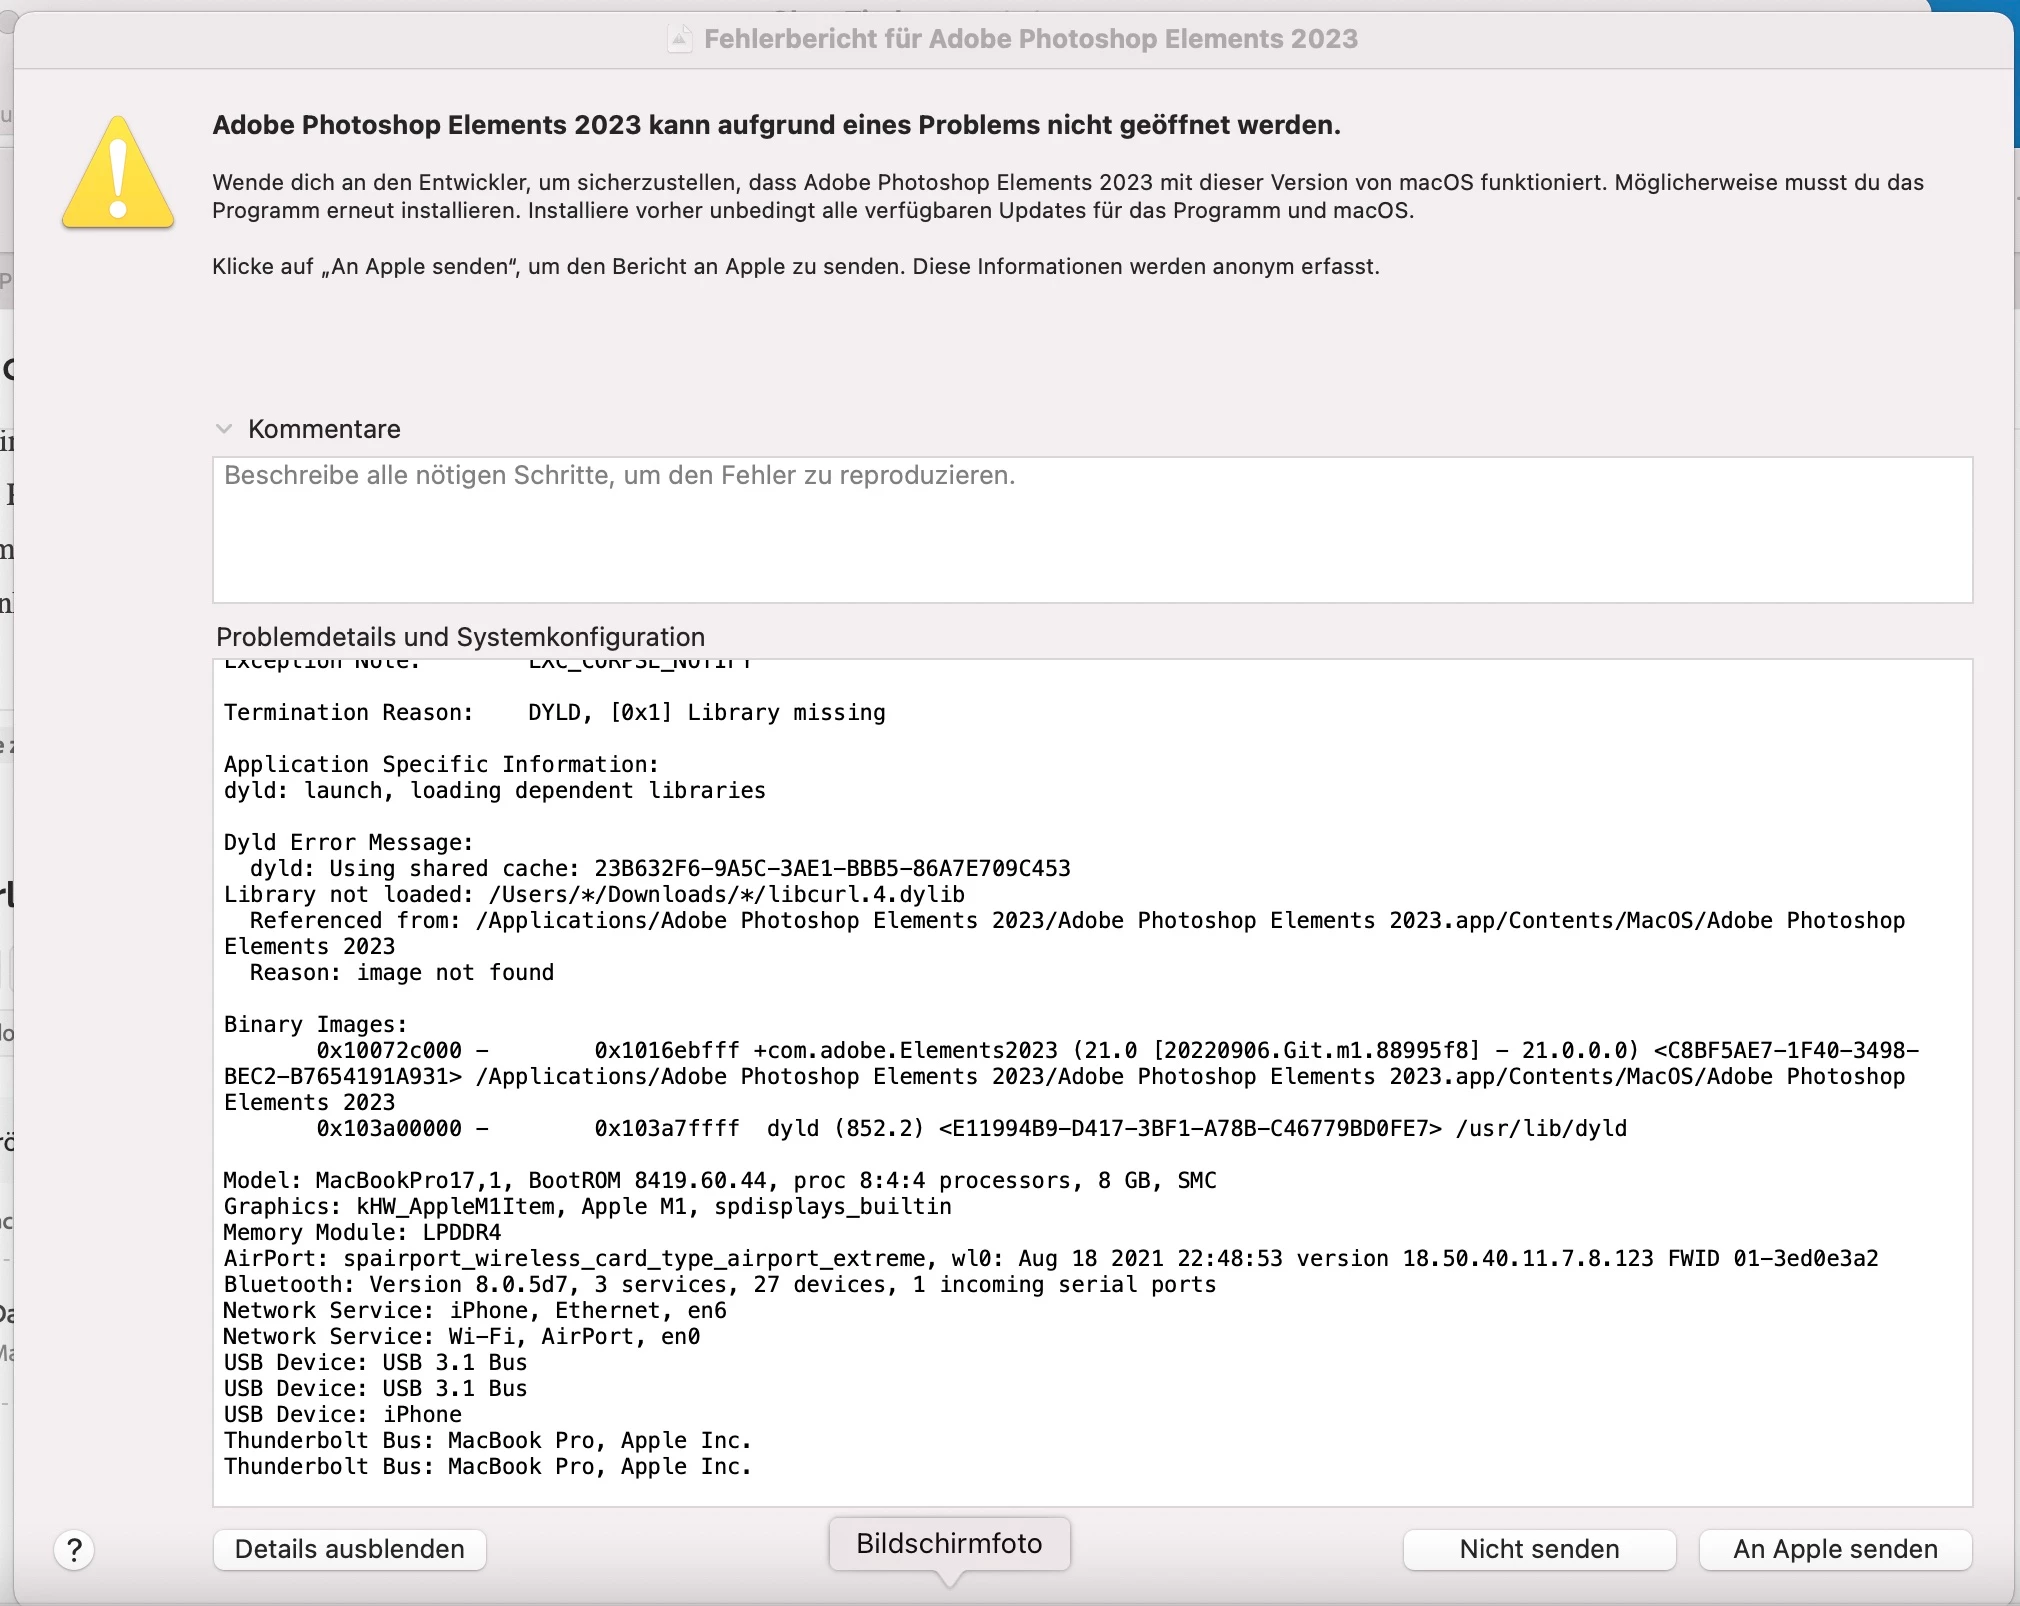Click the document proxy icon in title bar
The image size is (2020, 1606).
tap(680, 39)
